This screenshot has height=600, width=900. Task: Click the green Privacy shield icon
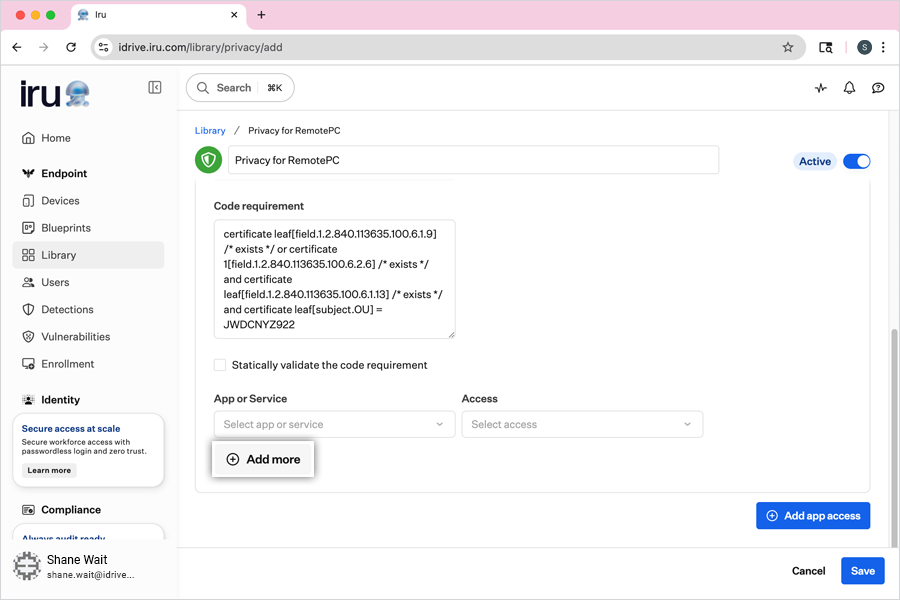tap(208, 160)
